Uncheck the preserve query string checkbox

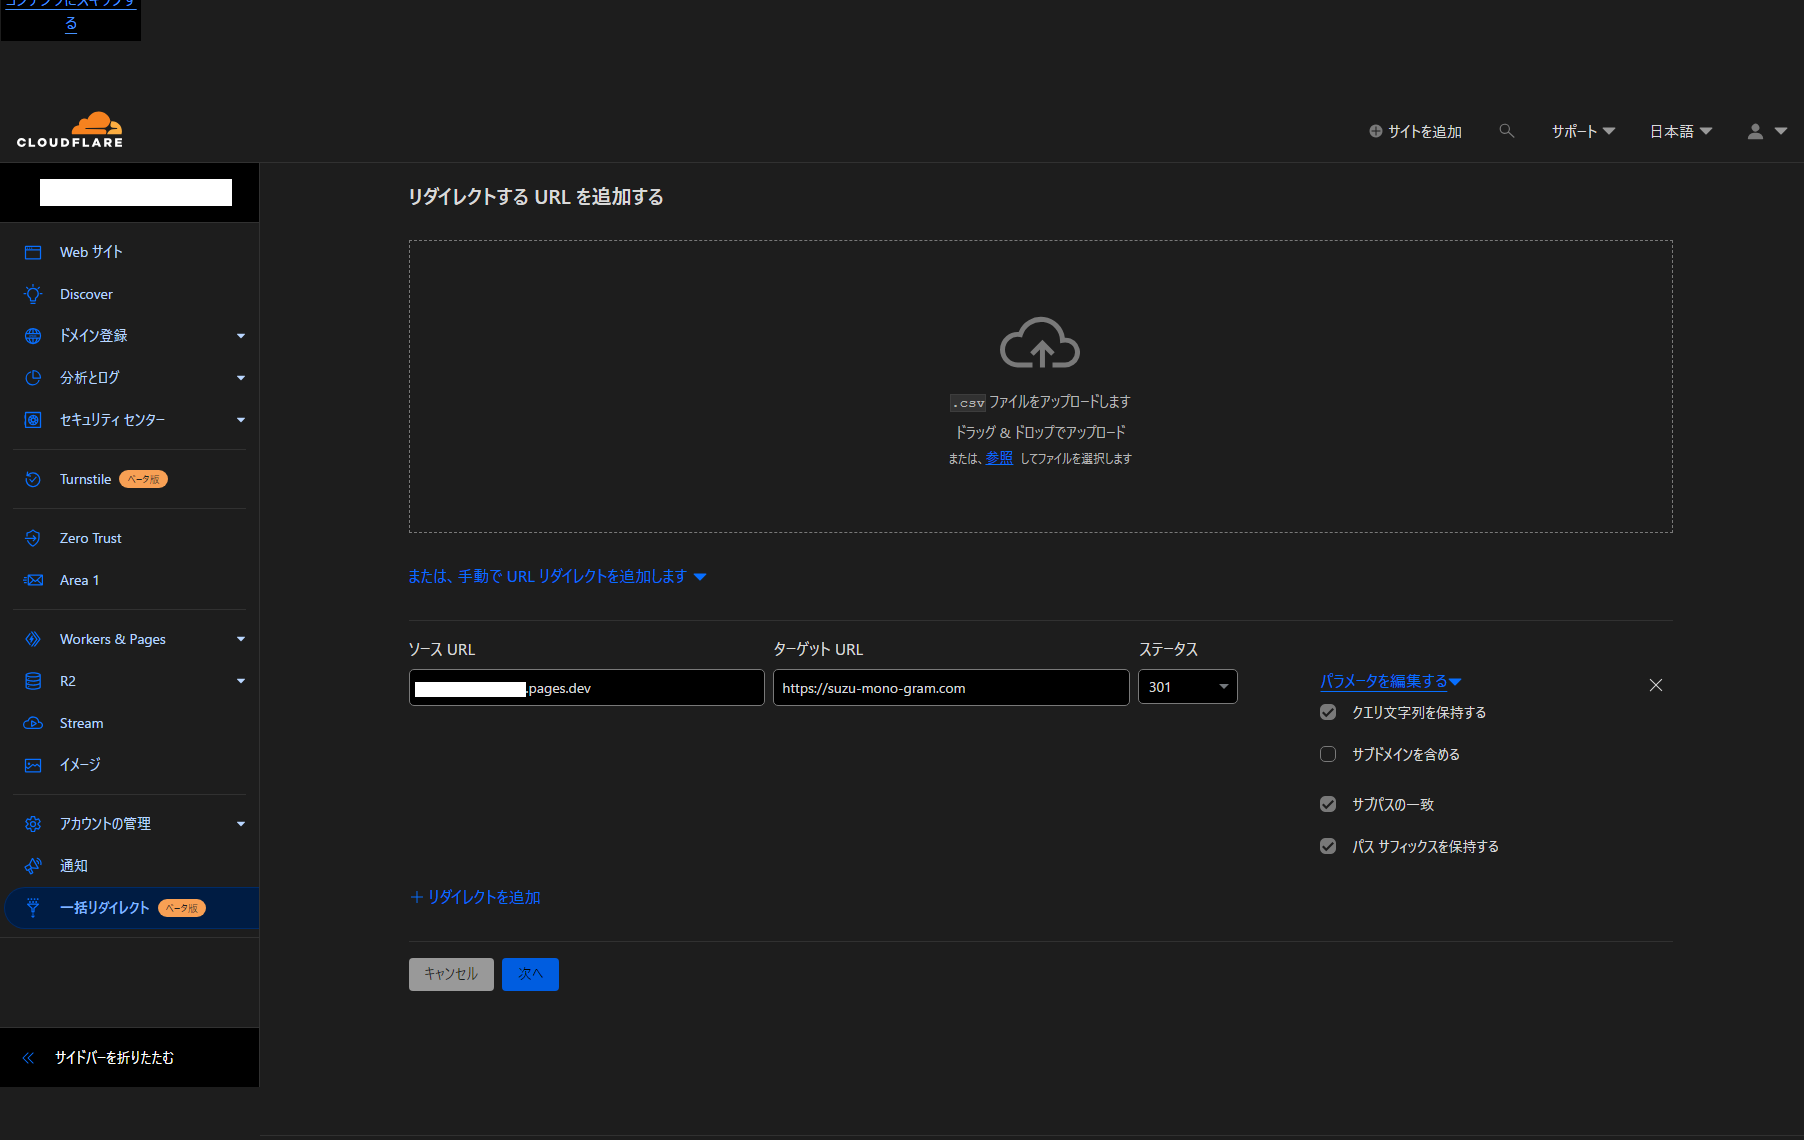coord(1328,712)
